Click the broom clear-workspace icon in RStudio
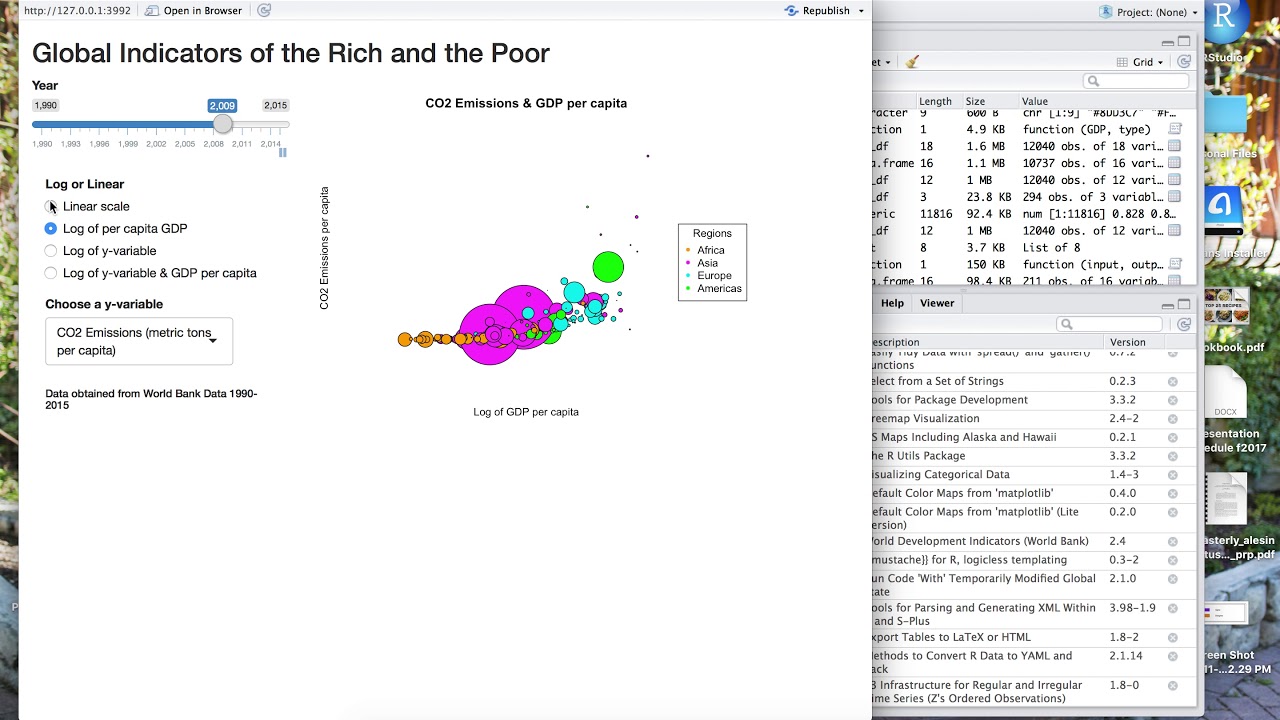This screenshot has height=720, width=1280. tap(912, 62)
